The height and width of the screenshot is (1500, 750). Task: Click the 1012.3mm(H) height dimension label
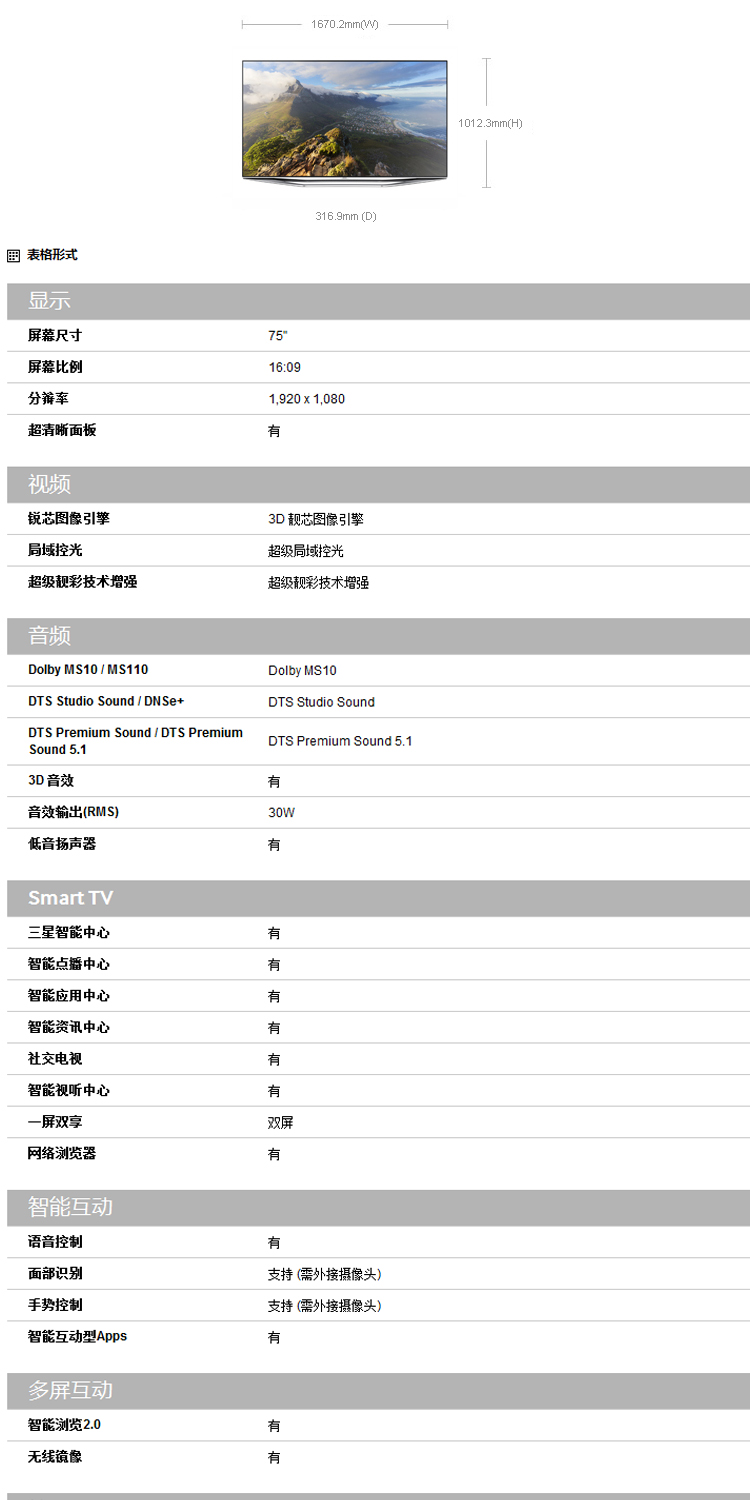tap(490, 124)
